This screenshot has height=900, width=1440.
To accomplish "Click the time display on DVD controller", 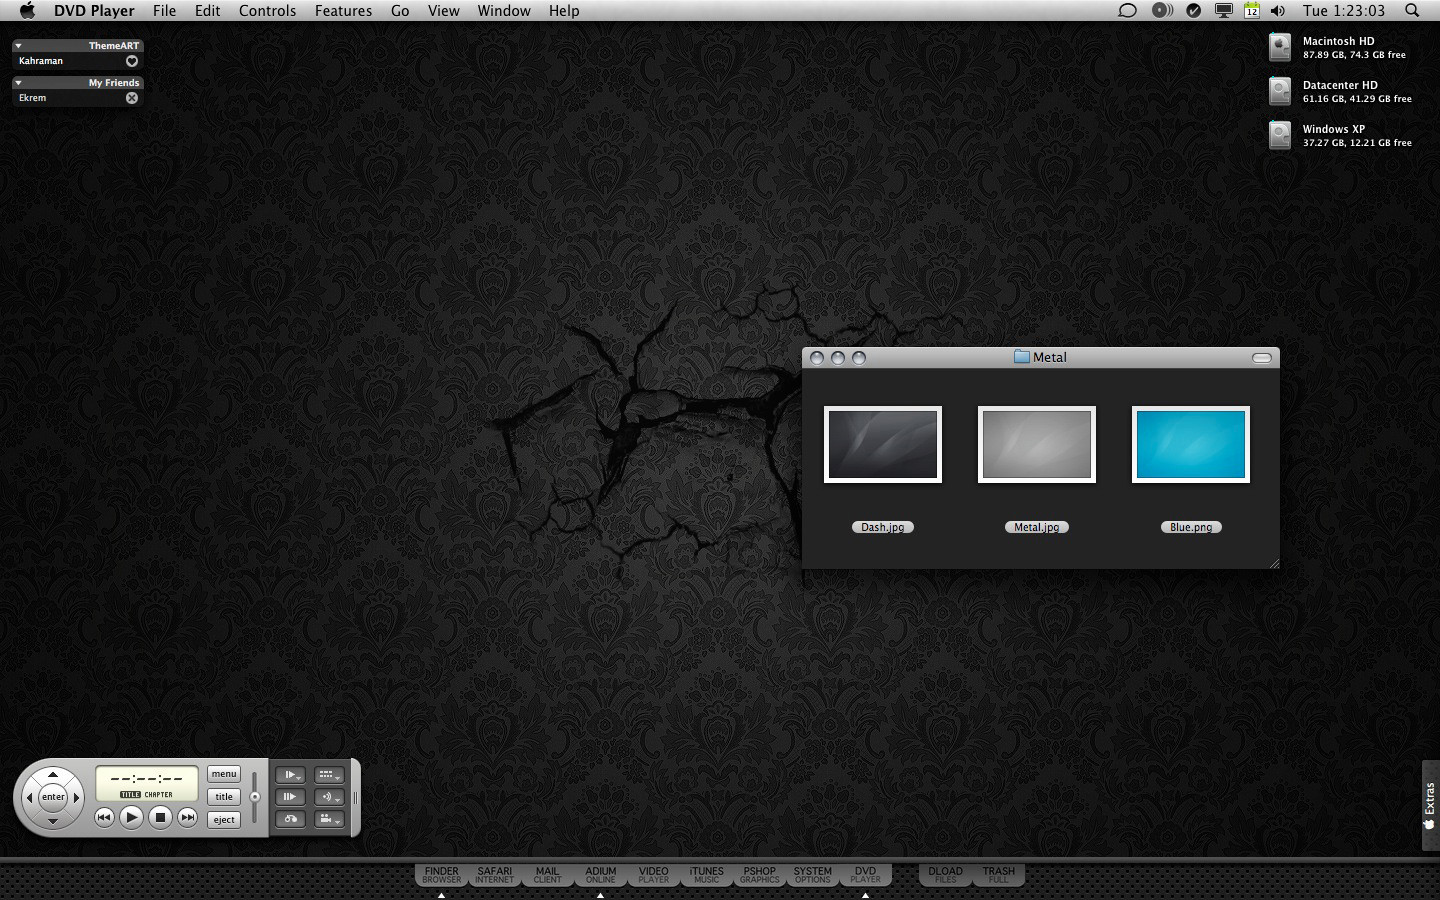I will click(147, 783).
